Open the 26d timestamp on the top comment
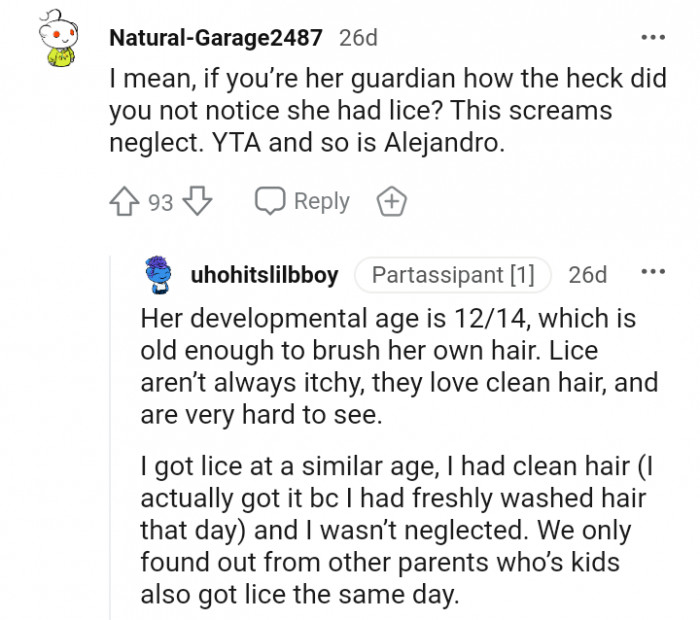 [x=358, y=38]
